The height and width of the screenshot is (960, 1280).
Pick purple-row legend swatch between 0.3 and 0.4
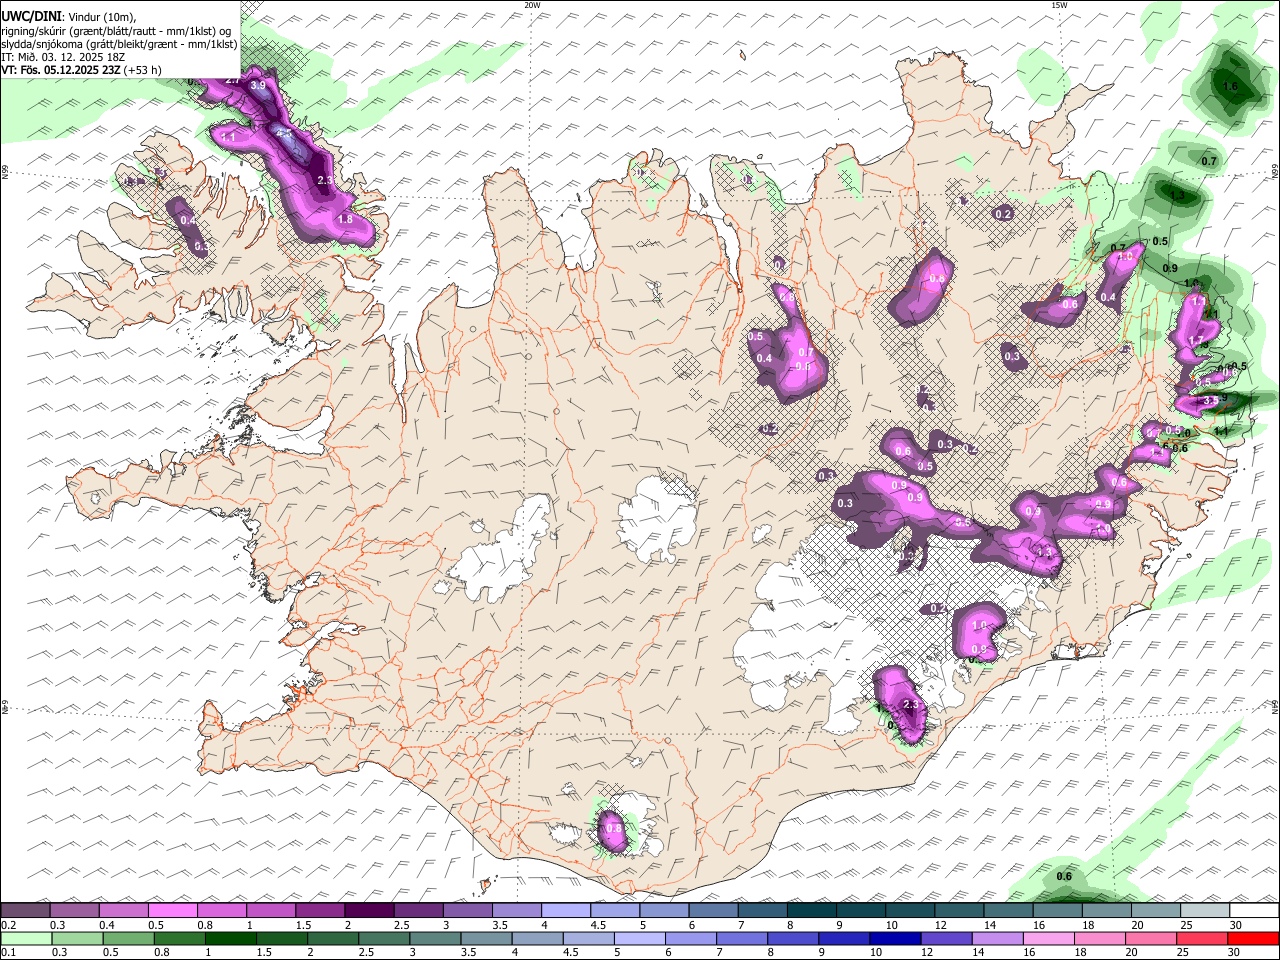click(75, 911)
